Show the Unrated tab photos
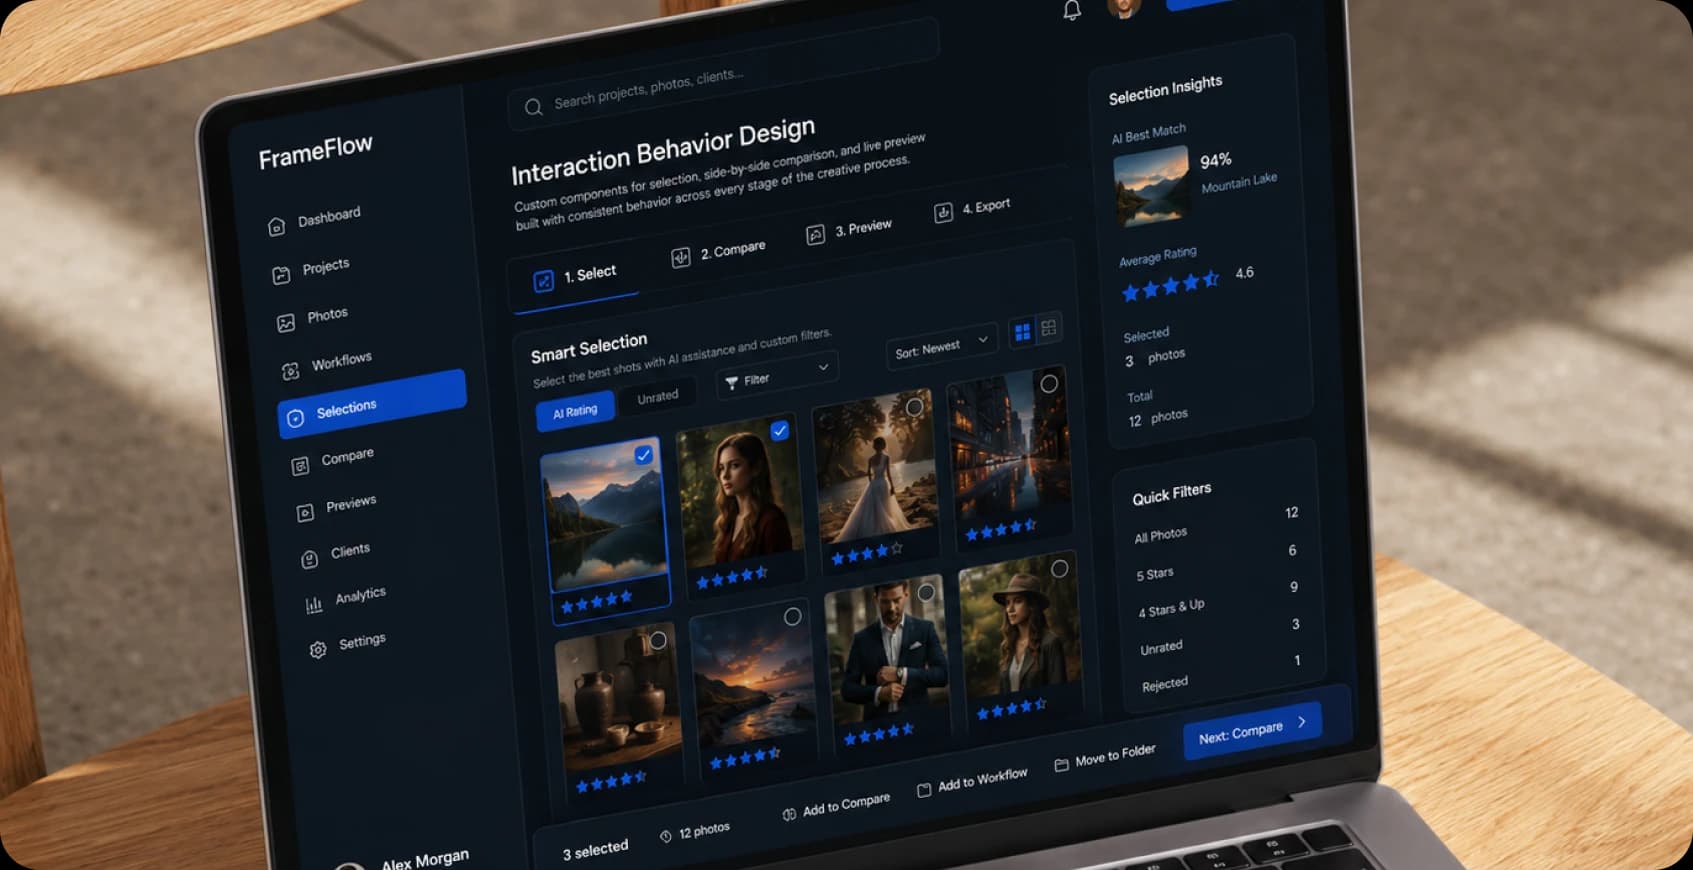The width and height of the screenshot is (1693, 870). pyautogui.click(x=658, y=397)
